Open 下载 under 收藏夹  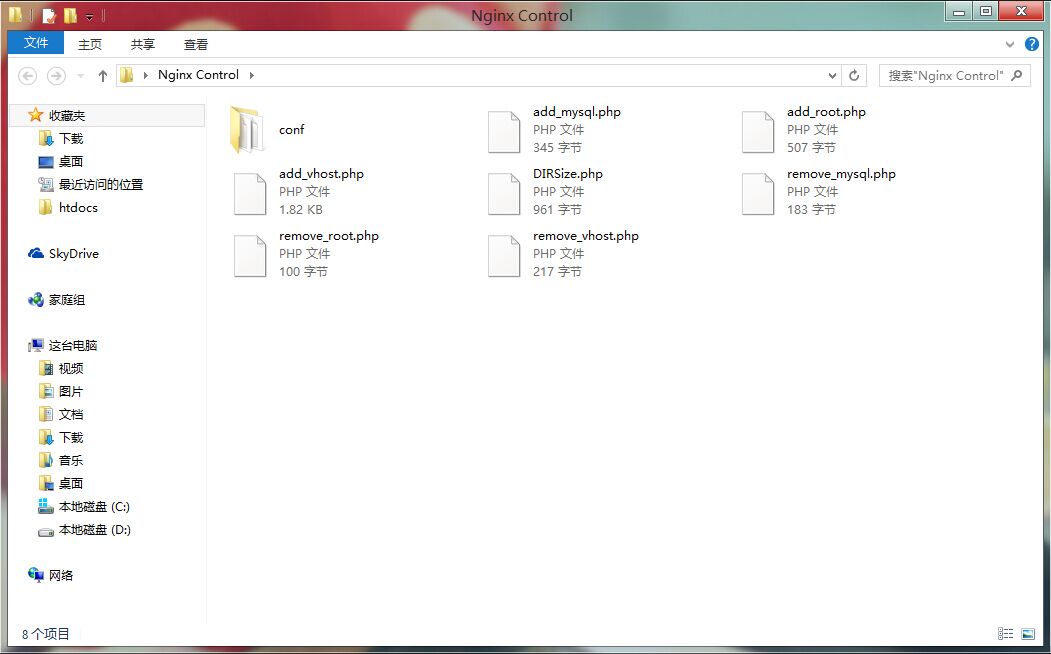tap(61, 138)
